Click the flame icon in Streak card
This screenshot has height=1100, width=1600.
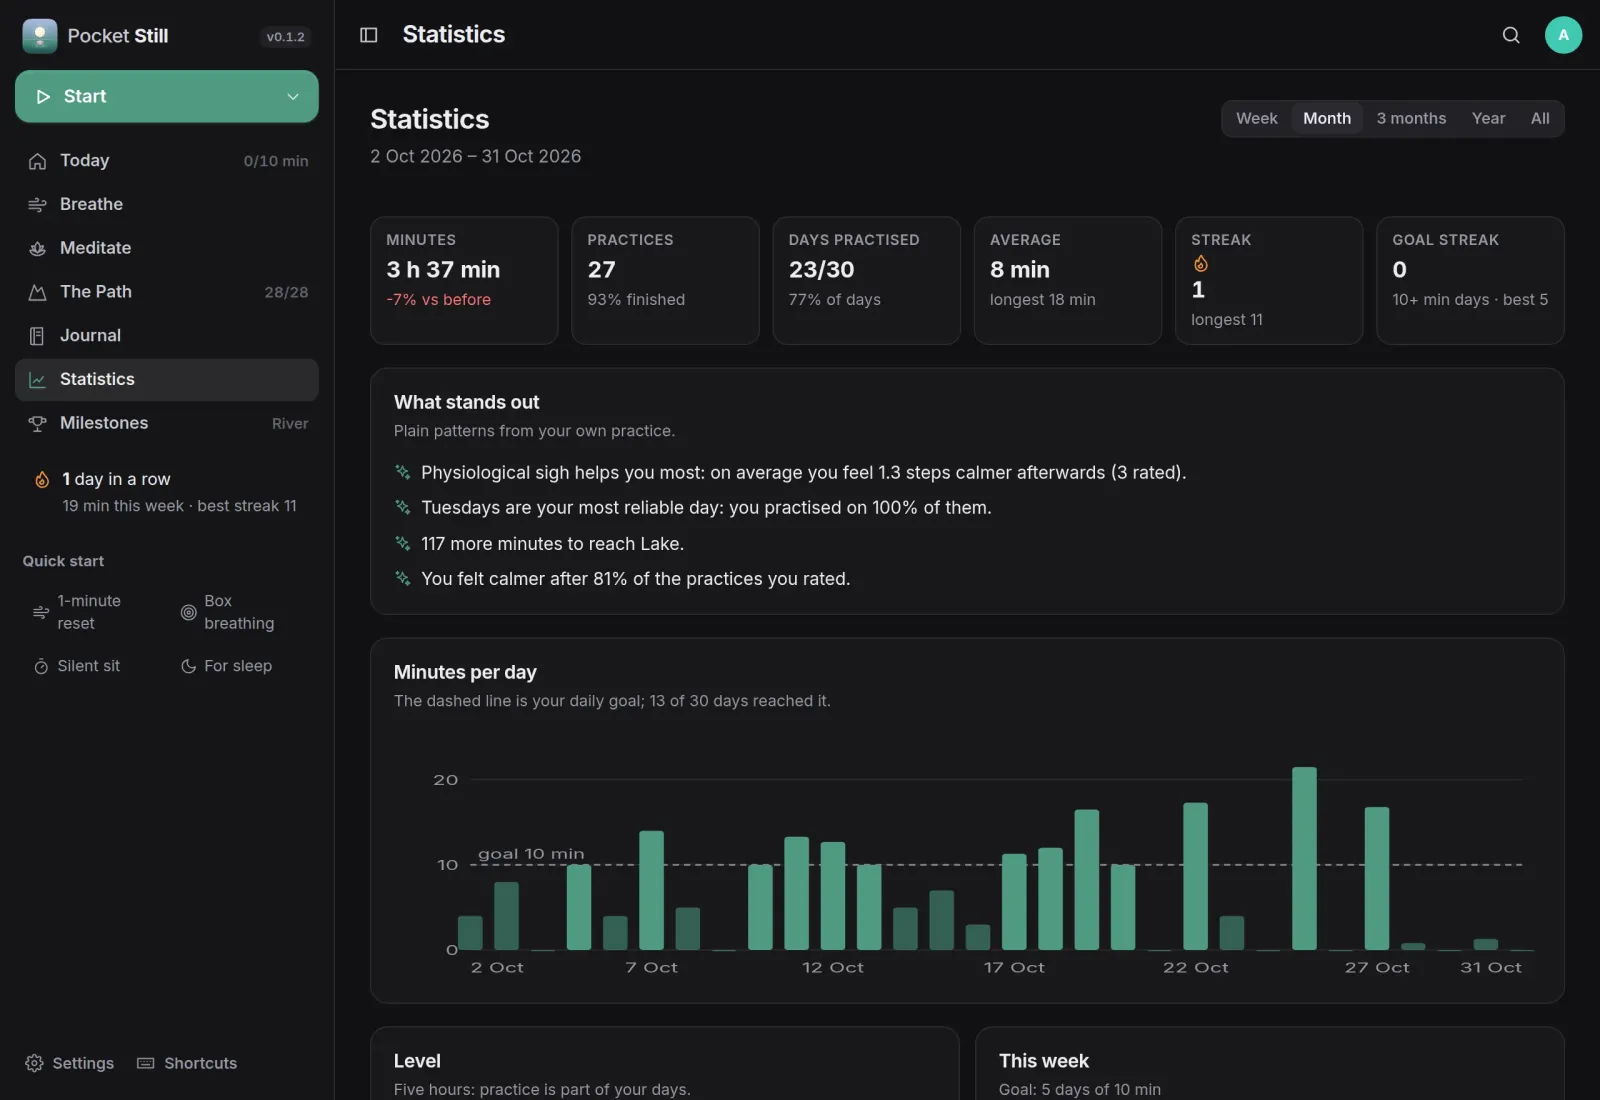(x=1200, y=264)
